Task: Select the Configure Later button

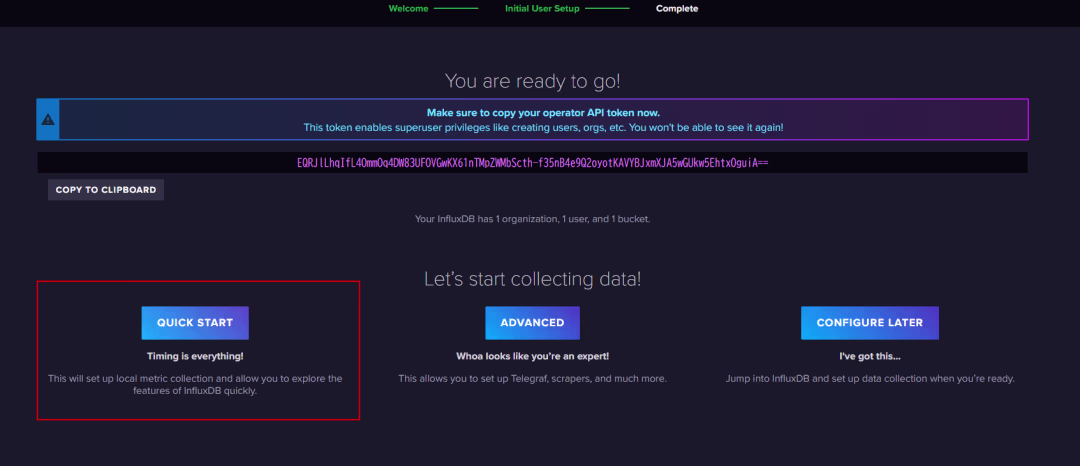Action: pyautogui.click(x=870, y=323)
